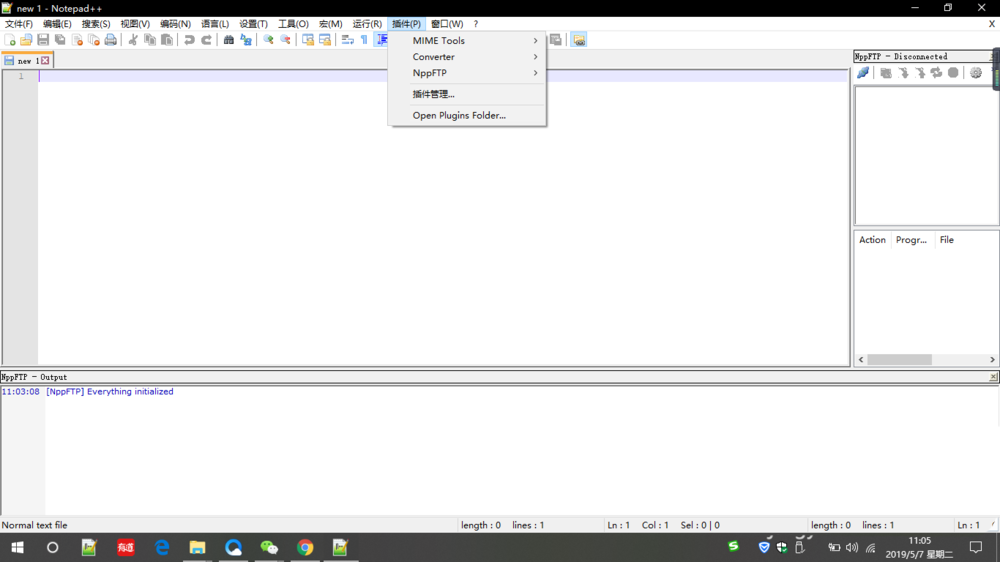Screen dimensions: 1000x562
Task: Open the 搜索(S) menu
Action: coord(96,24)
